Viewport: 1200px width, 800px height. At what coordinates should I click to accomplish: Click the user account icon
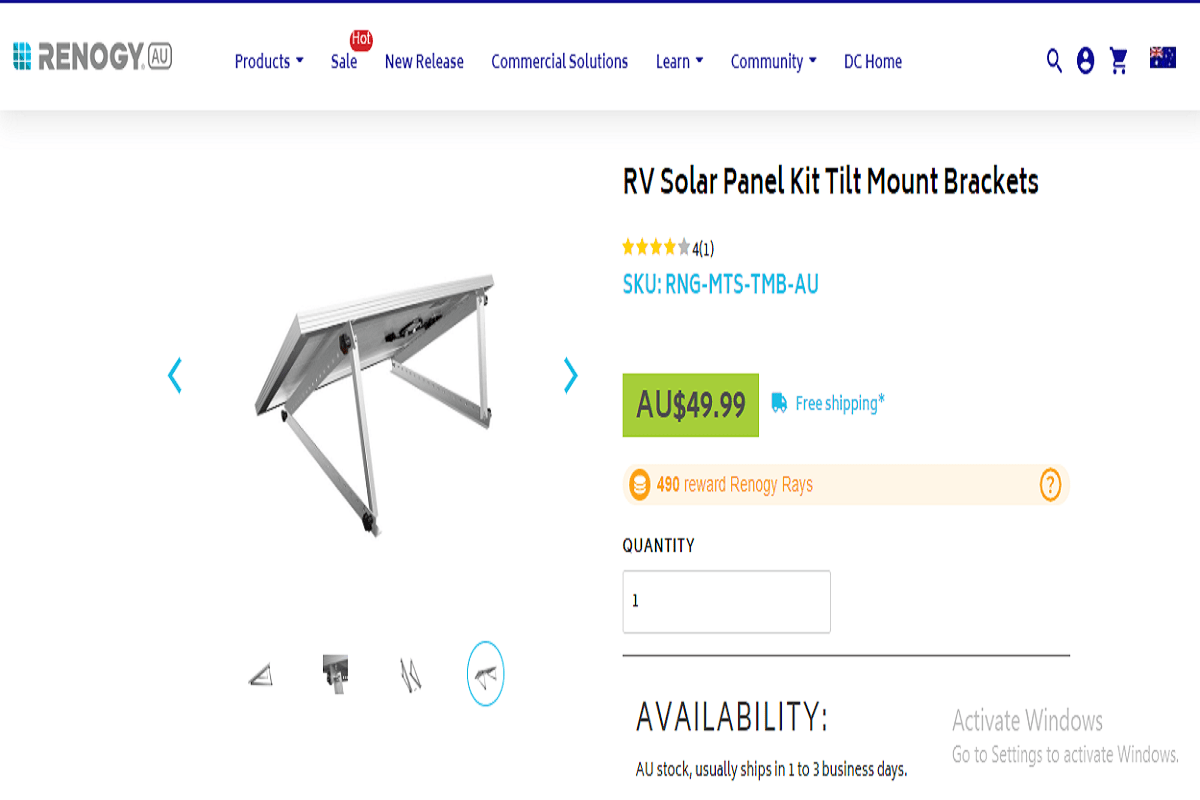1085,61
